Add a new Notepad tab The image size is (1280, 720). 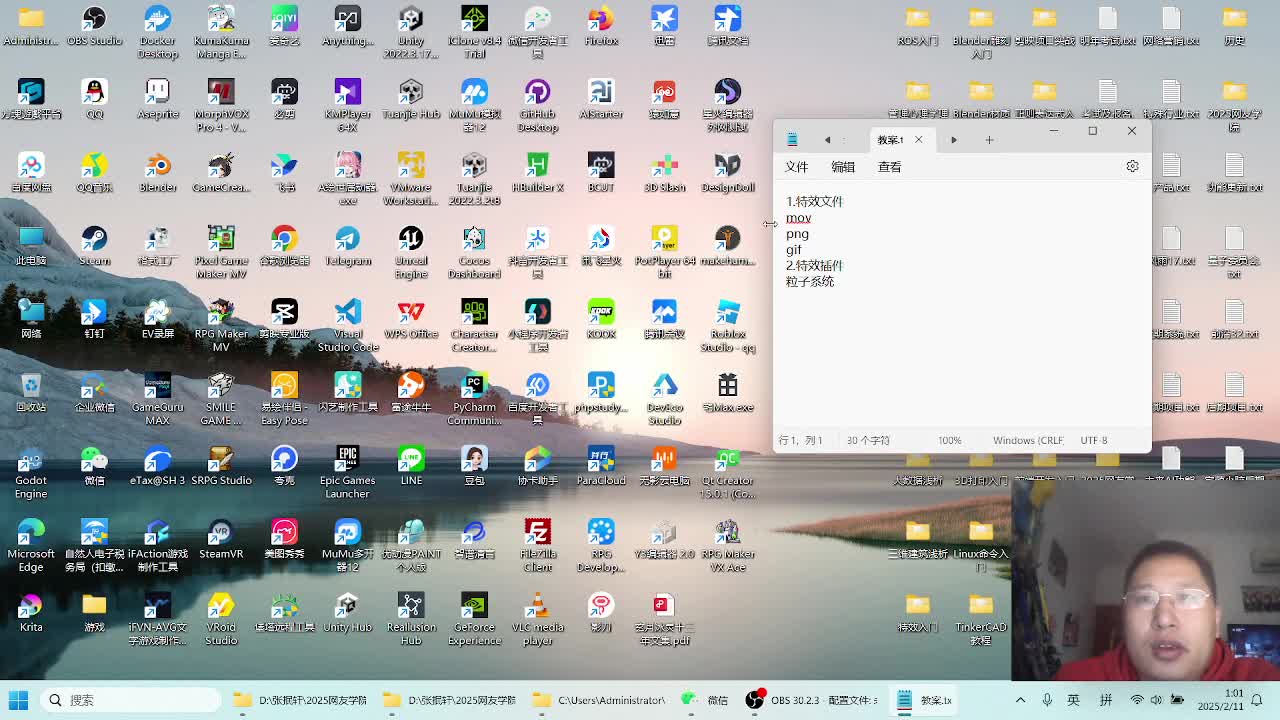[x=989, y=140]
